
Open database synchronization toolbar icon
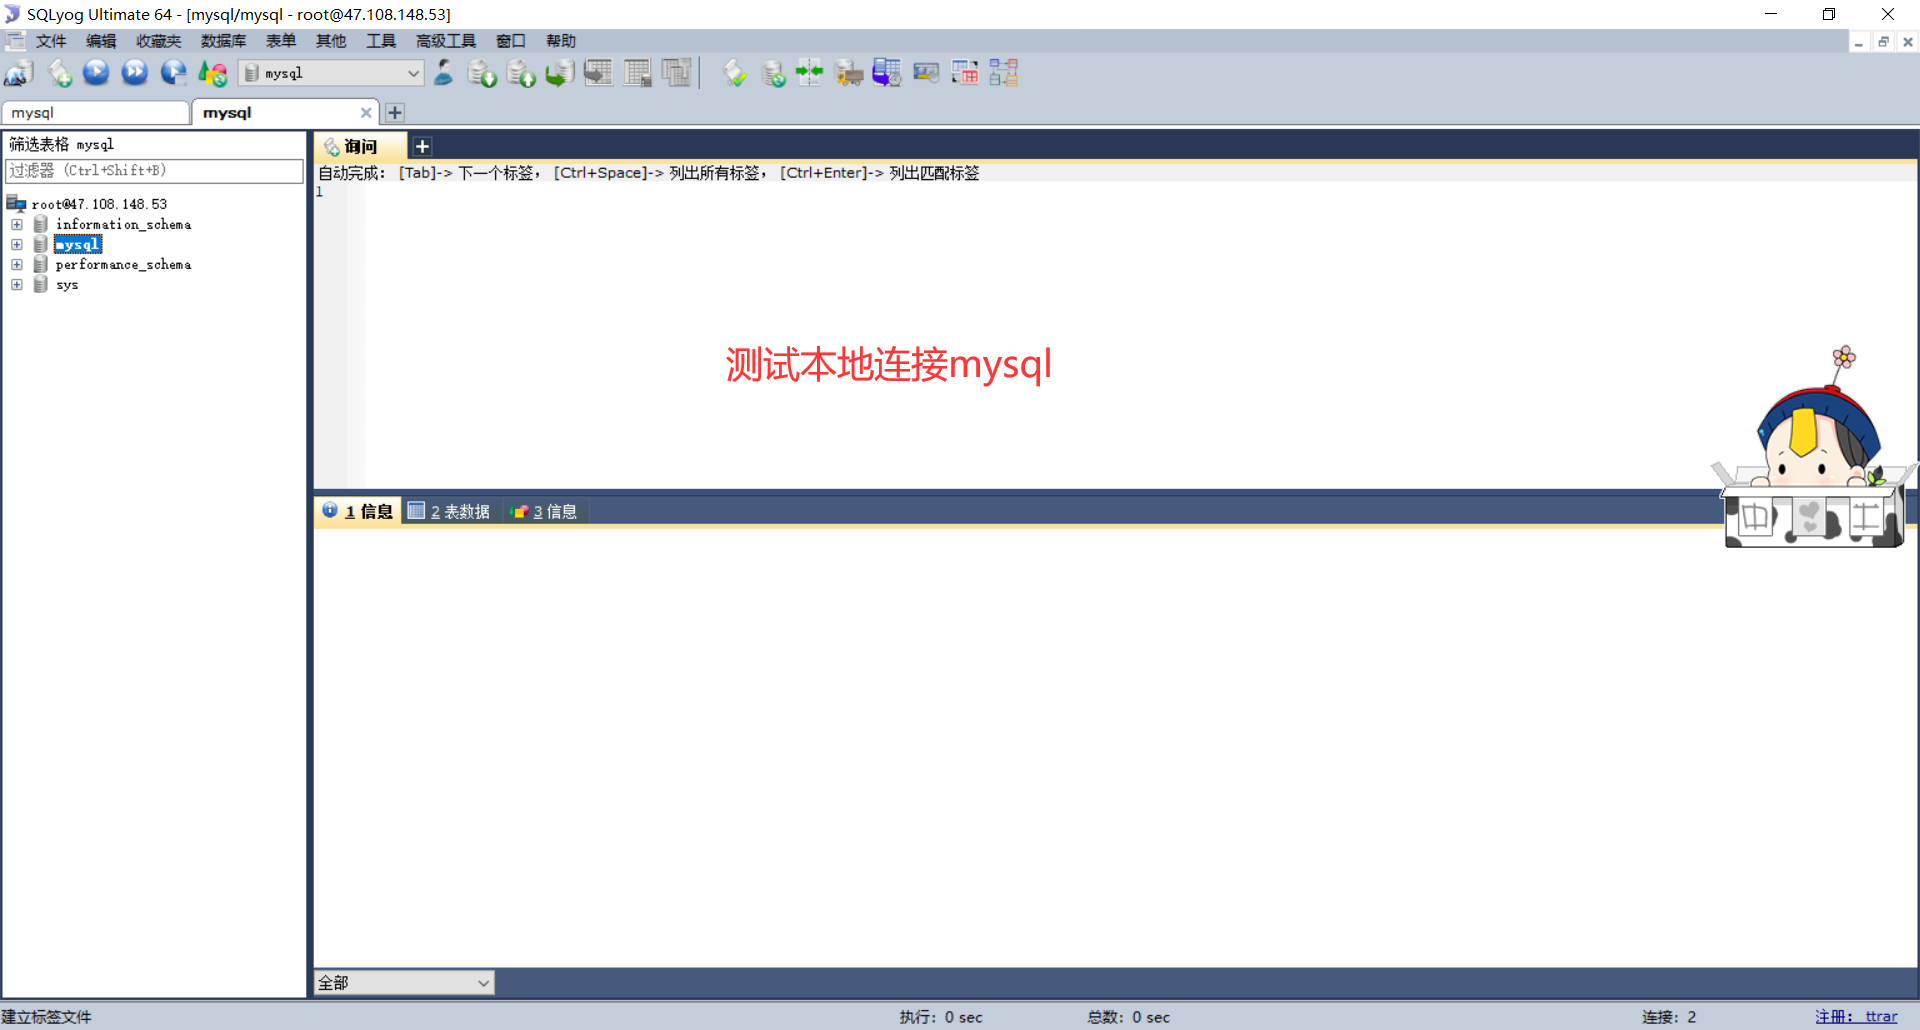point(773,73)
